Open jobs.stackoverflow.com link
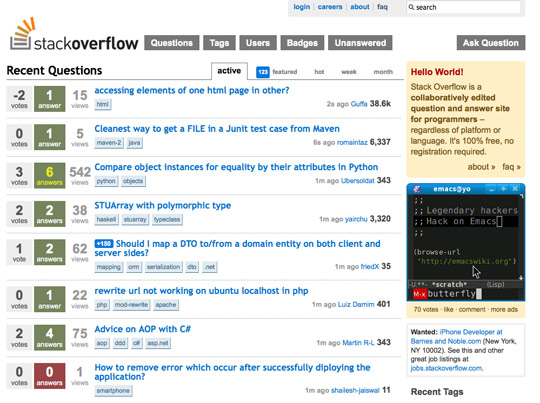The width and height of the screenshot is (540, 403). pos(447,368)
